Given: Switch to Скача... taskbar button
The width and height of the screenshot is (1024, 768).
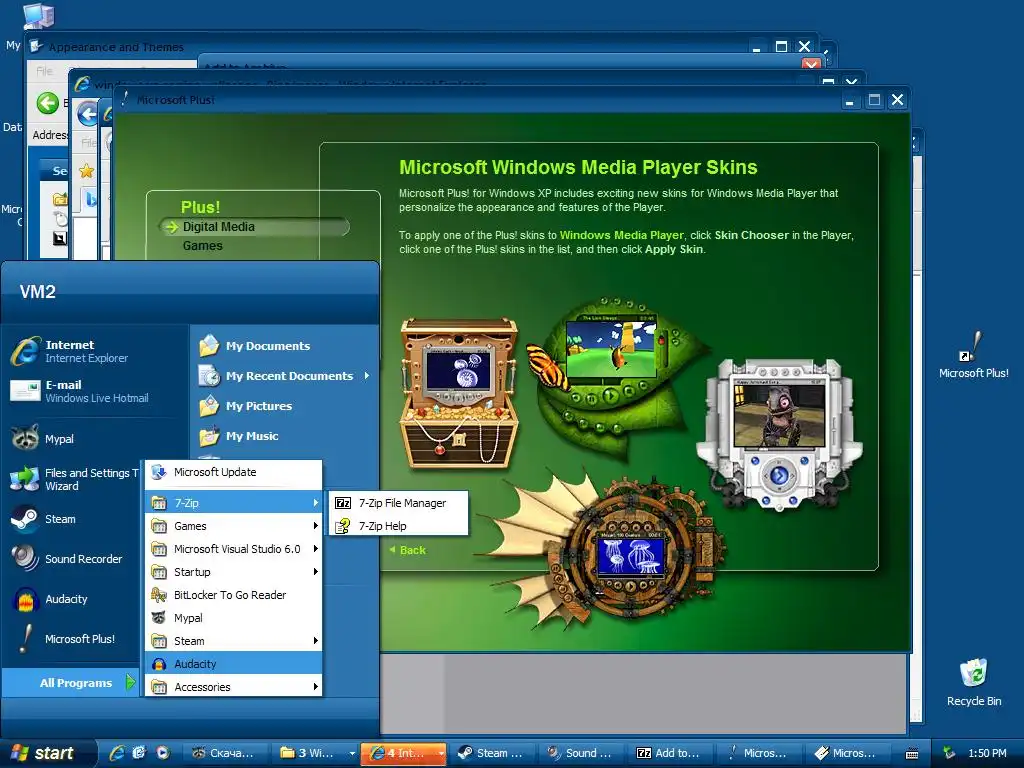Looking at the screenshot, I should pyautogui.click(x=223, y=753).
